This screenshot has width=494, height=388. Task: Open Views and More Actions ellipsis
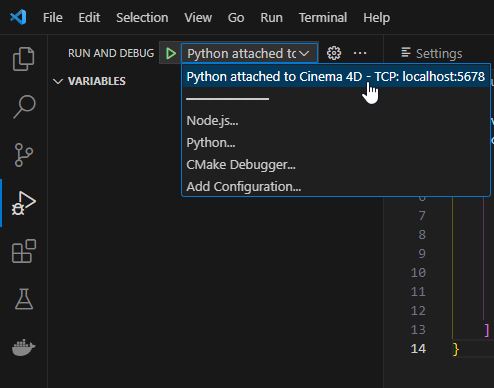click(x=360, y=53)
